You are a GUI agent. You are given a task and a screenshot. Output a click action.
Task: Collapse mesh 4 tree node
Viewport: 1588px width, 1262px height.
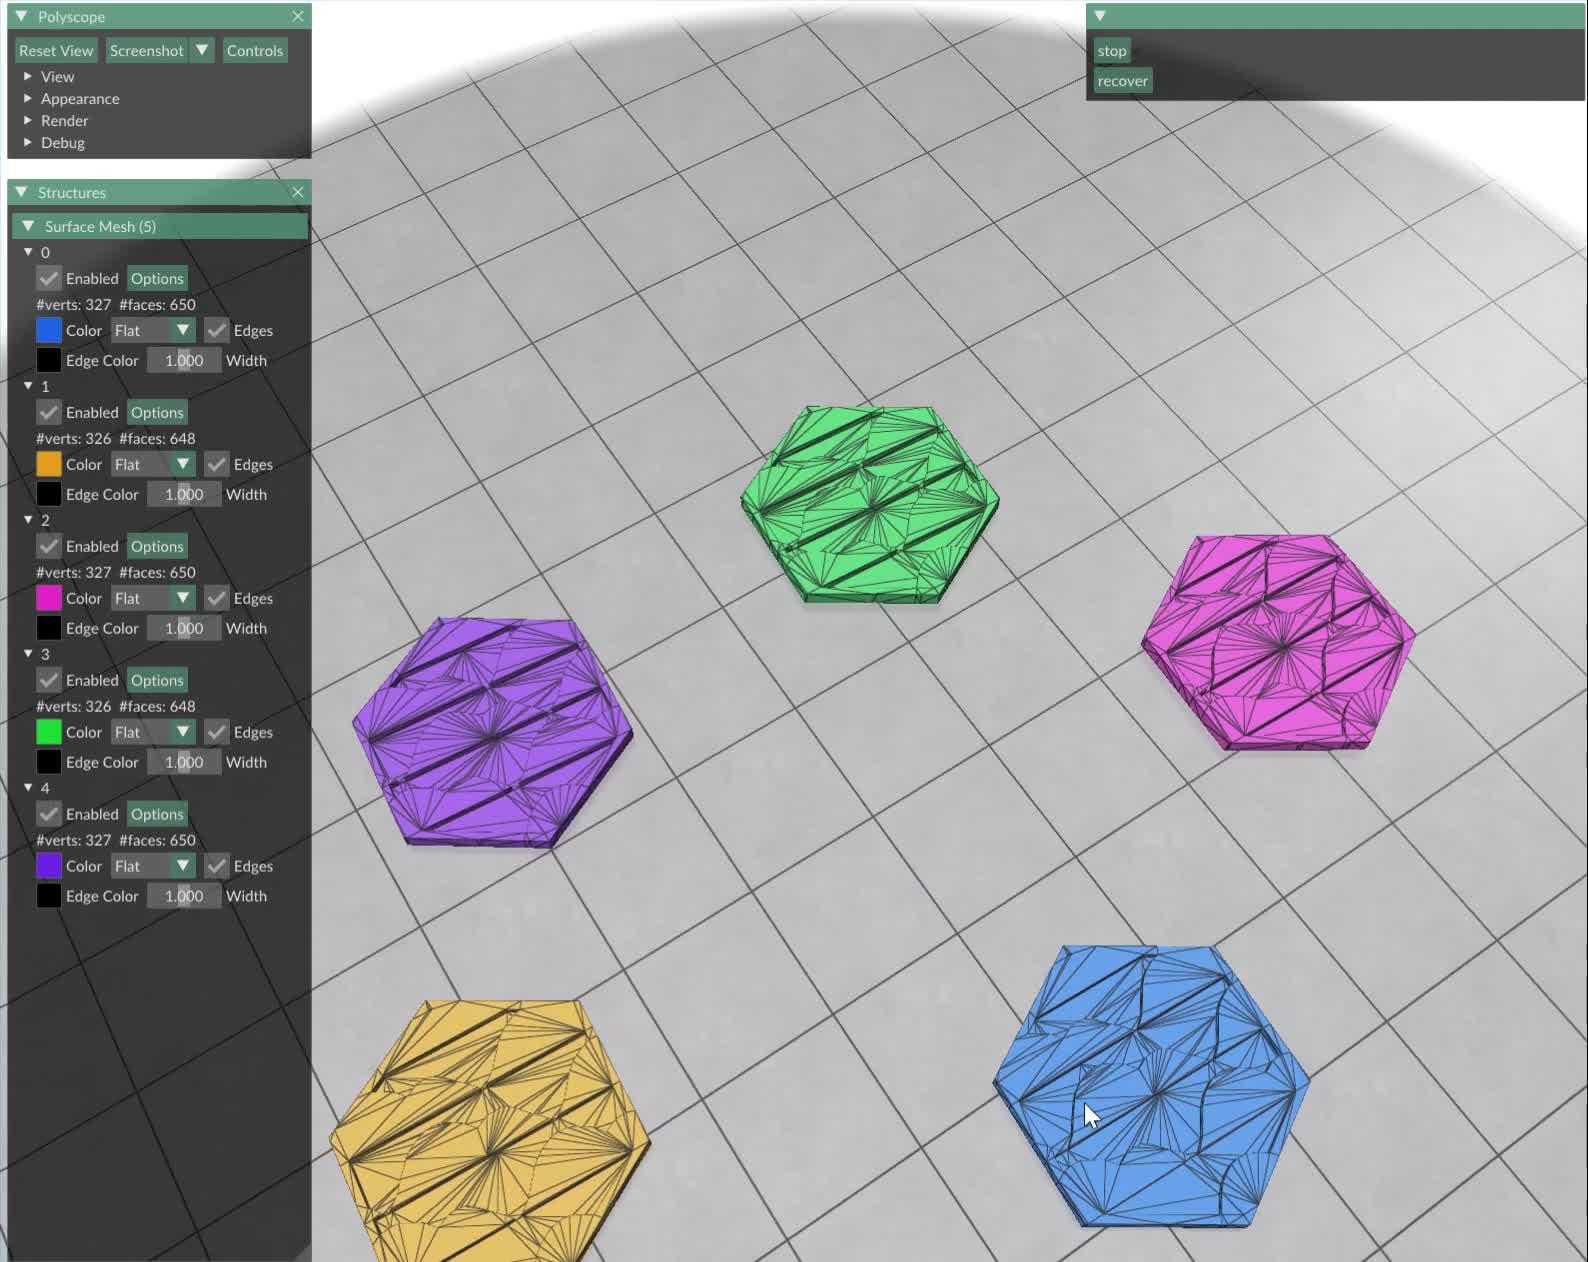pyautogui.click(x=28, y=788)
